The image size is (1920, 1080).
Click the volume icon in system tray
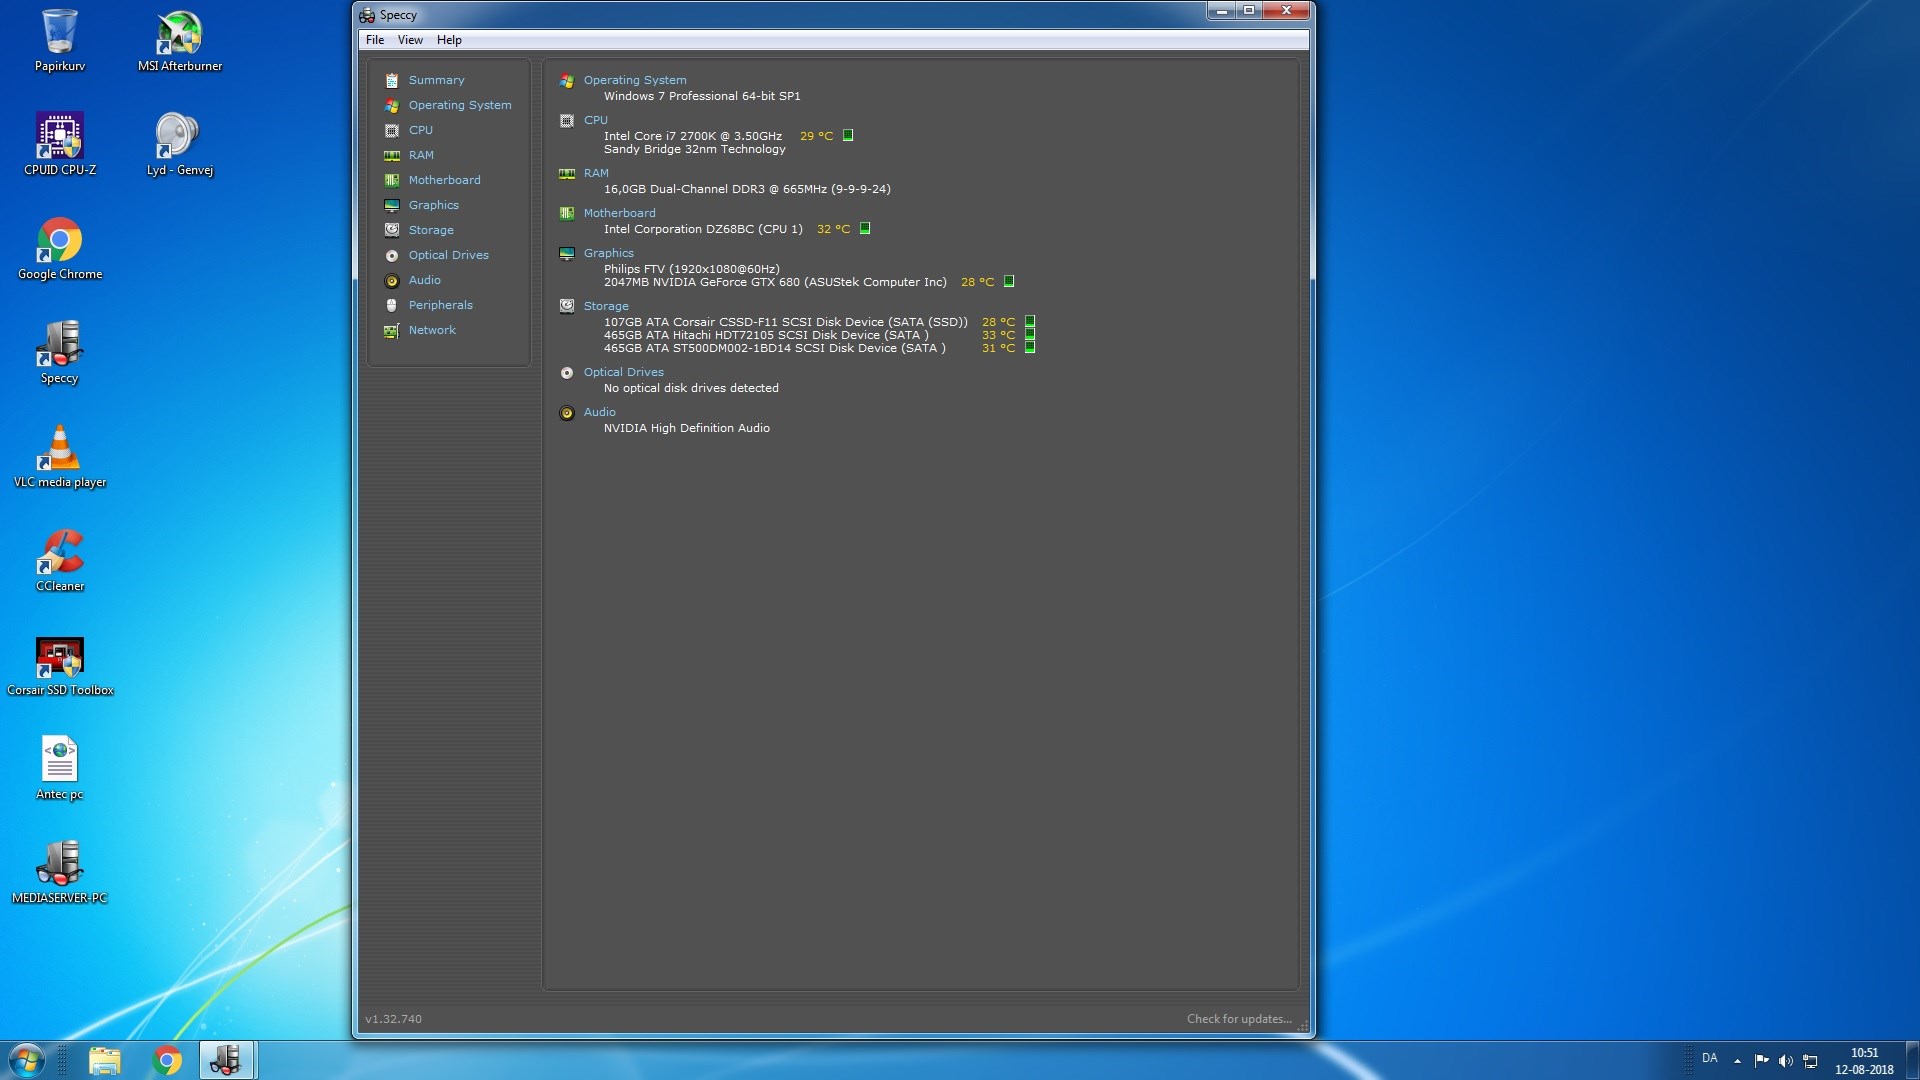tap(1786, 1060)
